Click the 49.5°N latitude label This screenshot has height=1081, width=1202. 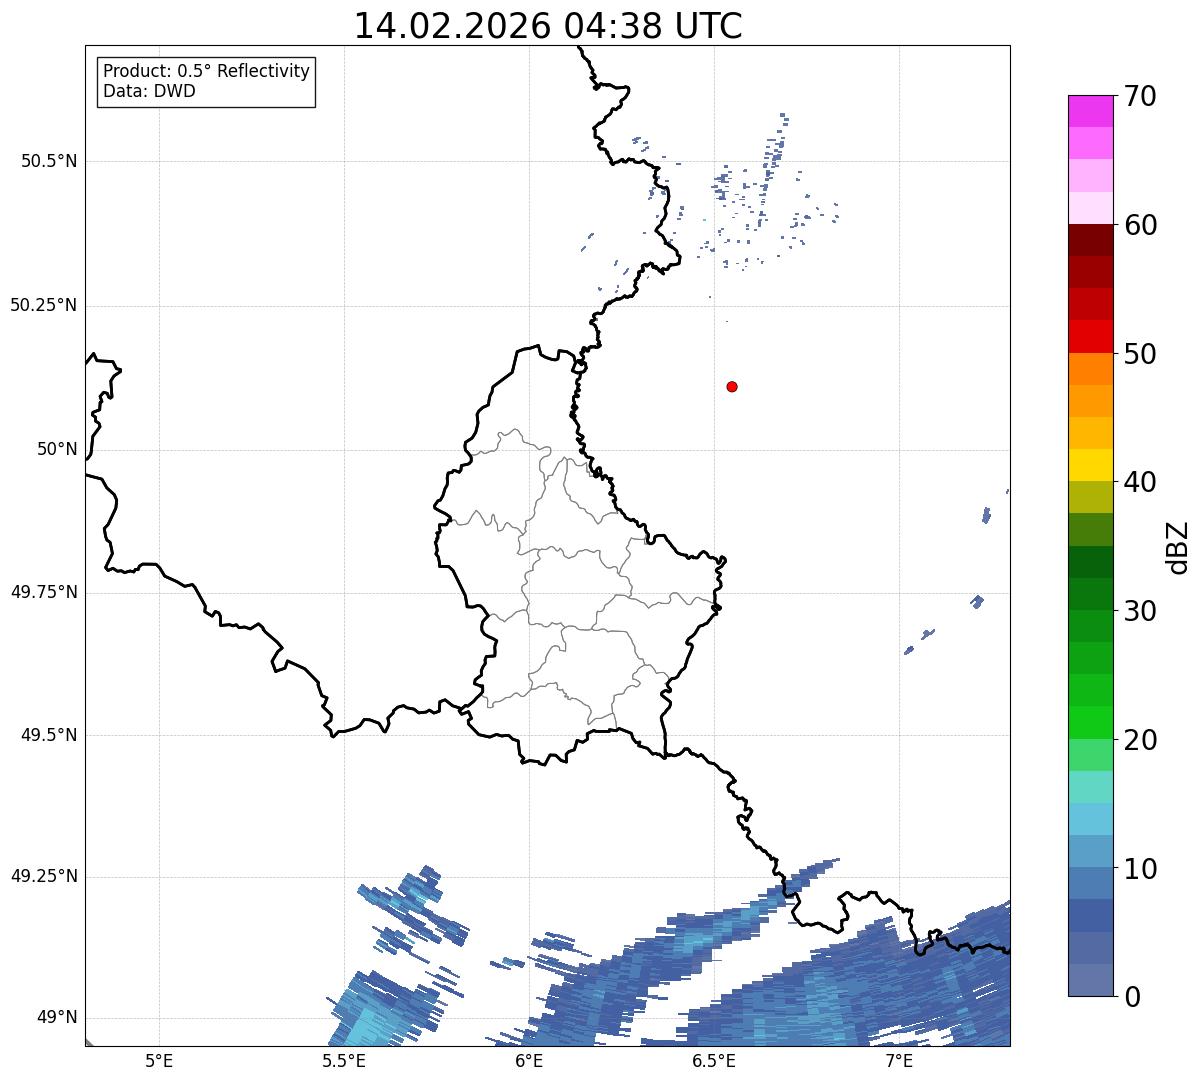point(49,735)
